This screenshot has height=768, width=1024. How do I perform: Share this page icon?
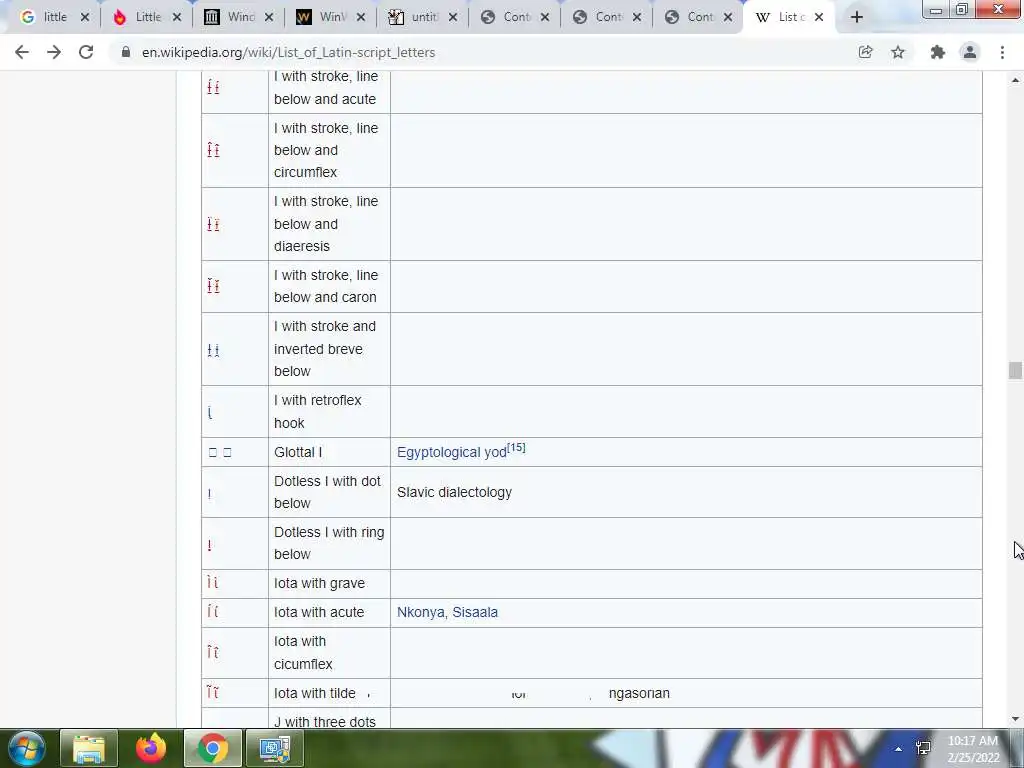tap(865, 52)
